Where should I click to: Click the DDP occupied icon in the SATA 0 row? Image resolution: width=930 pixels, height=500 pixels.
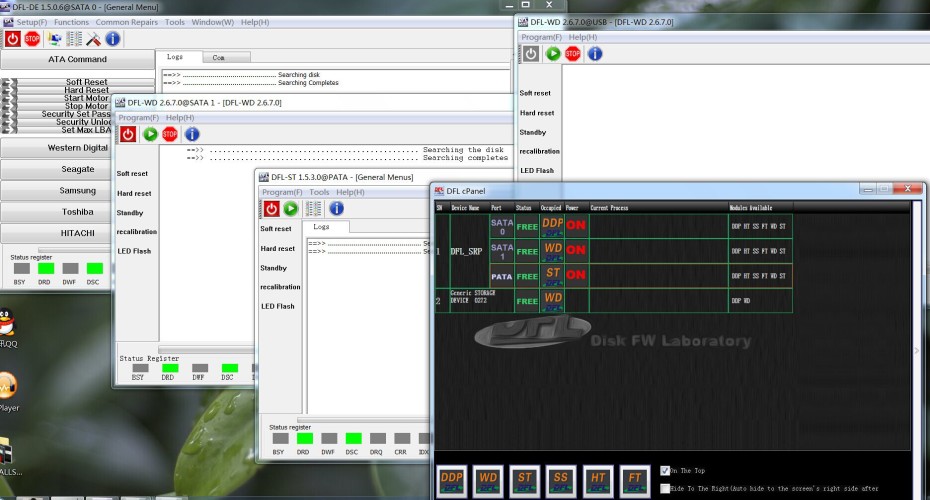553,226
